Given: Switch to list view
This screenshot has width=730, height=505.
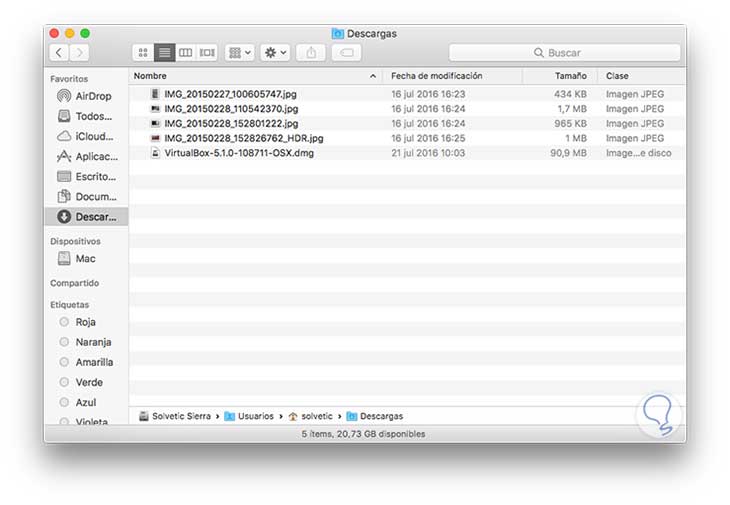Looking at the screenshot, I should (x=164, y=53).
